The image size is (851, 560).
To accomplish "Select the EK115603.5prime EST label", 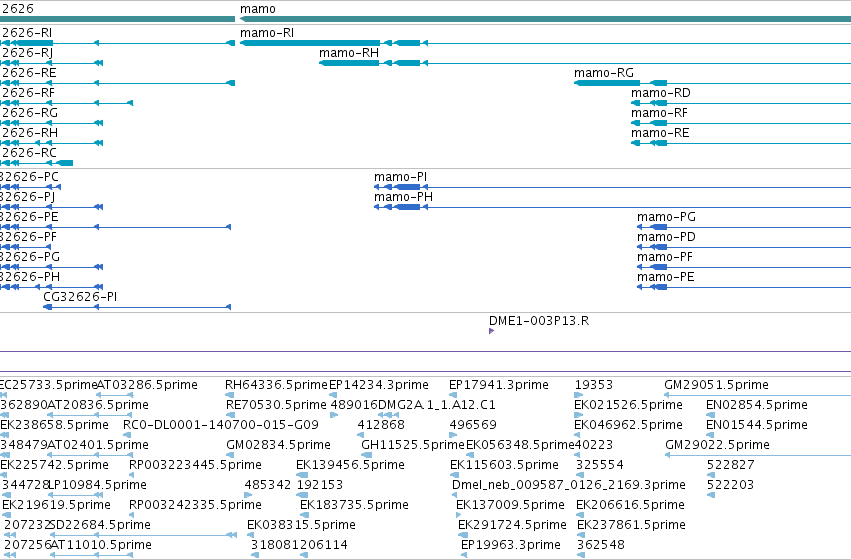I will tap(504, 465).
